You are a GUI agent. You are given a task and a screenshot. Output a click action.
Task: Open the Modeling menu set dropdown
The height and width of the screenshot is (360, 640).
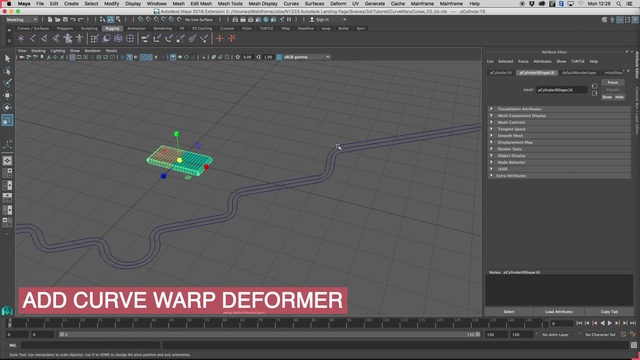(22, 20)
